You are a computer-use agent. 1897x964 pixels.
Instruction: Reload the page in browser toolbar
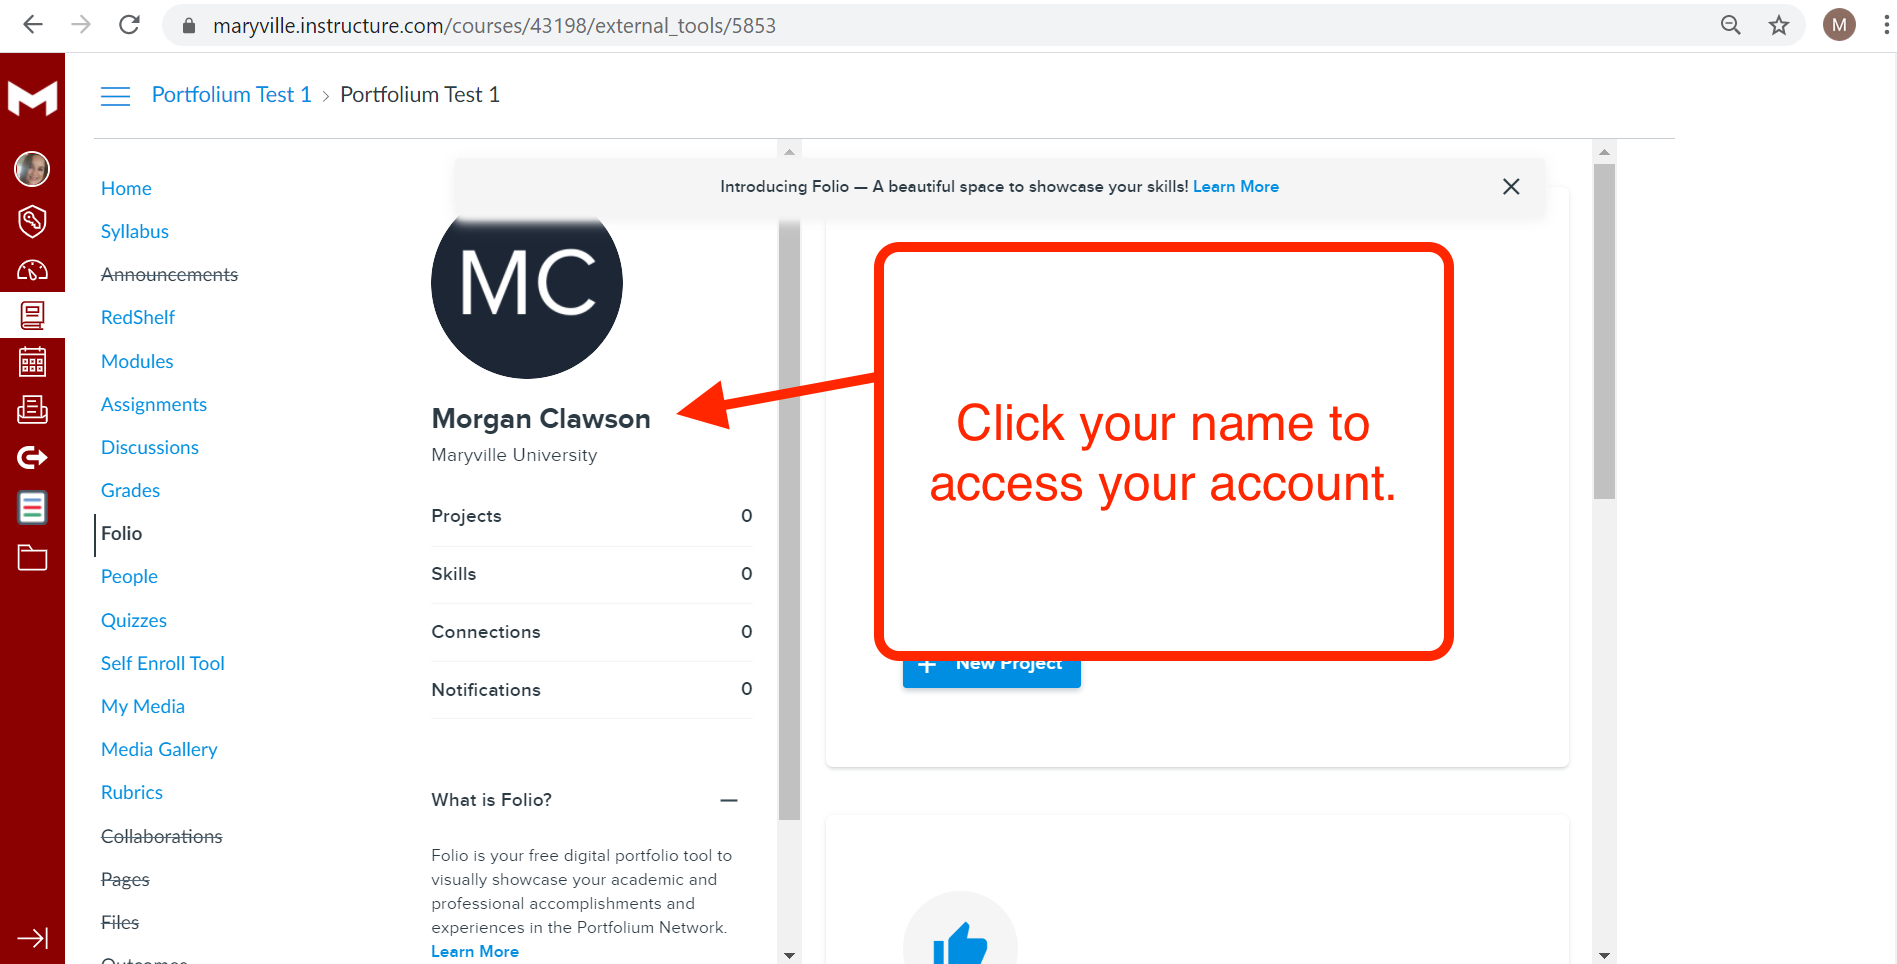[129, 25]
